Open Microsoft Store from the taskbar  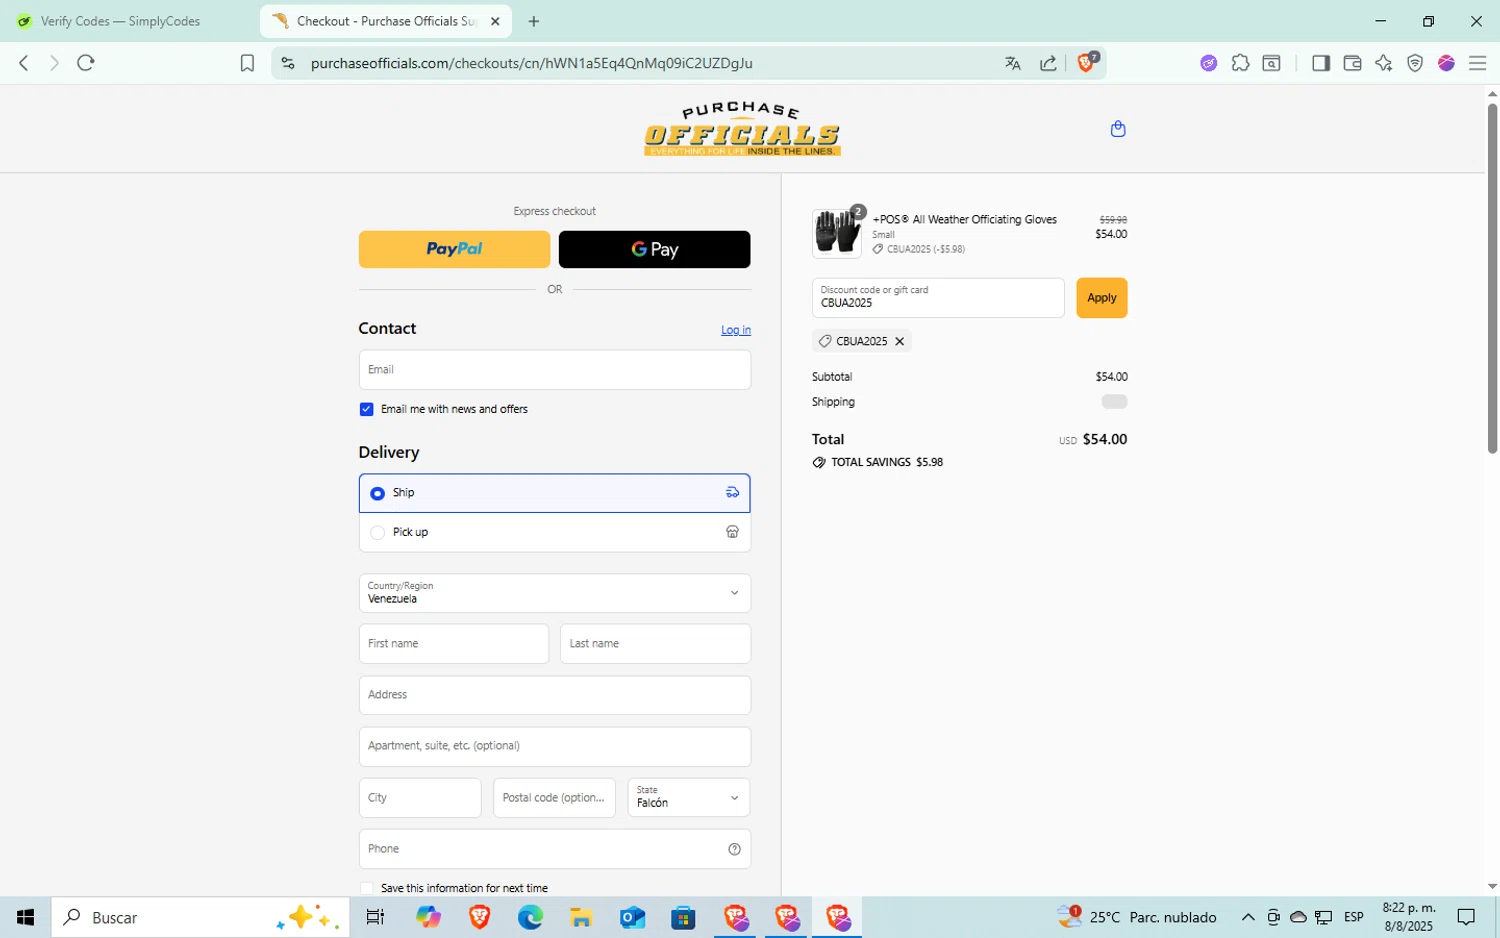[x=683, y=917]
